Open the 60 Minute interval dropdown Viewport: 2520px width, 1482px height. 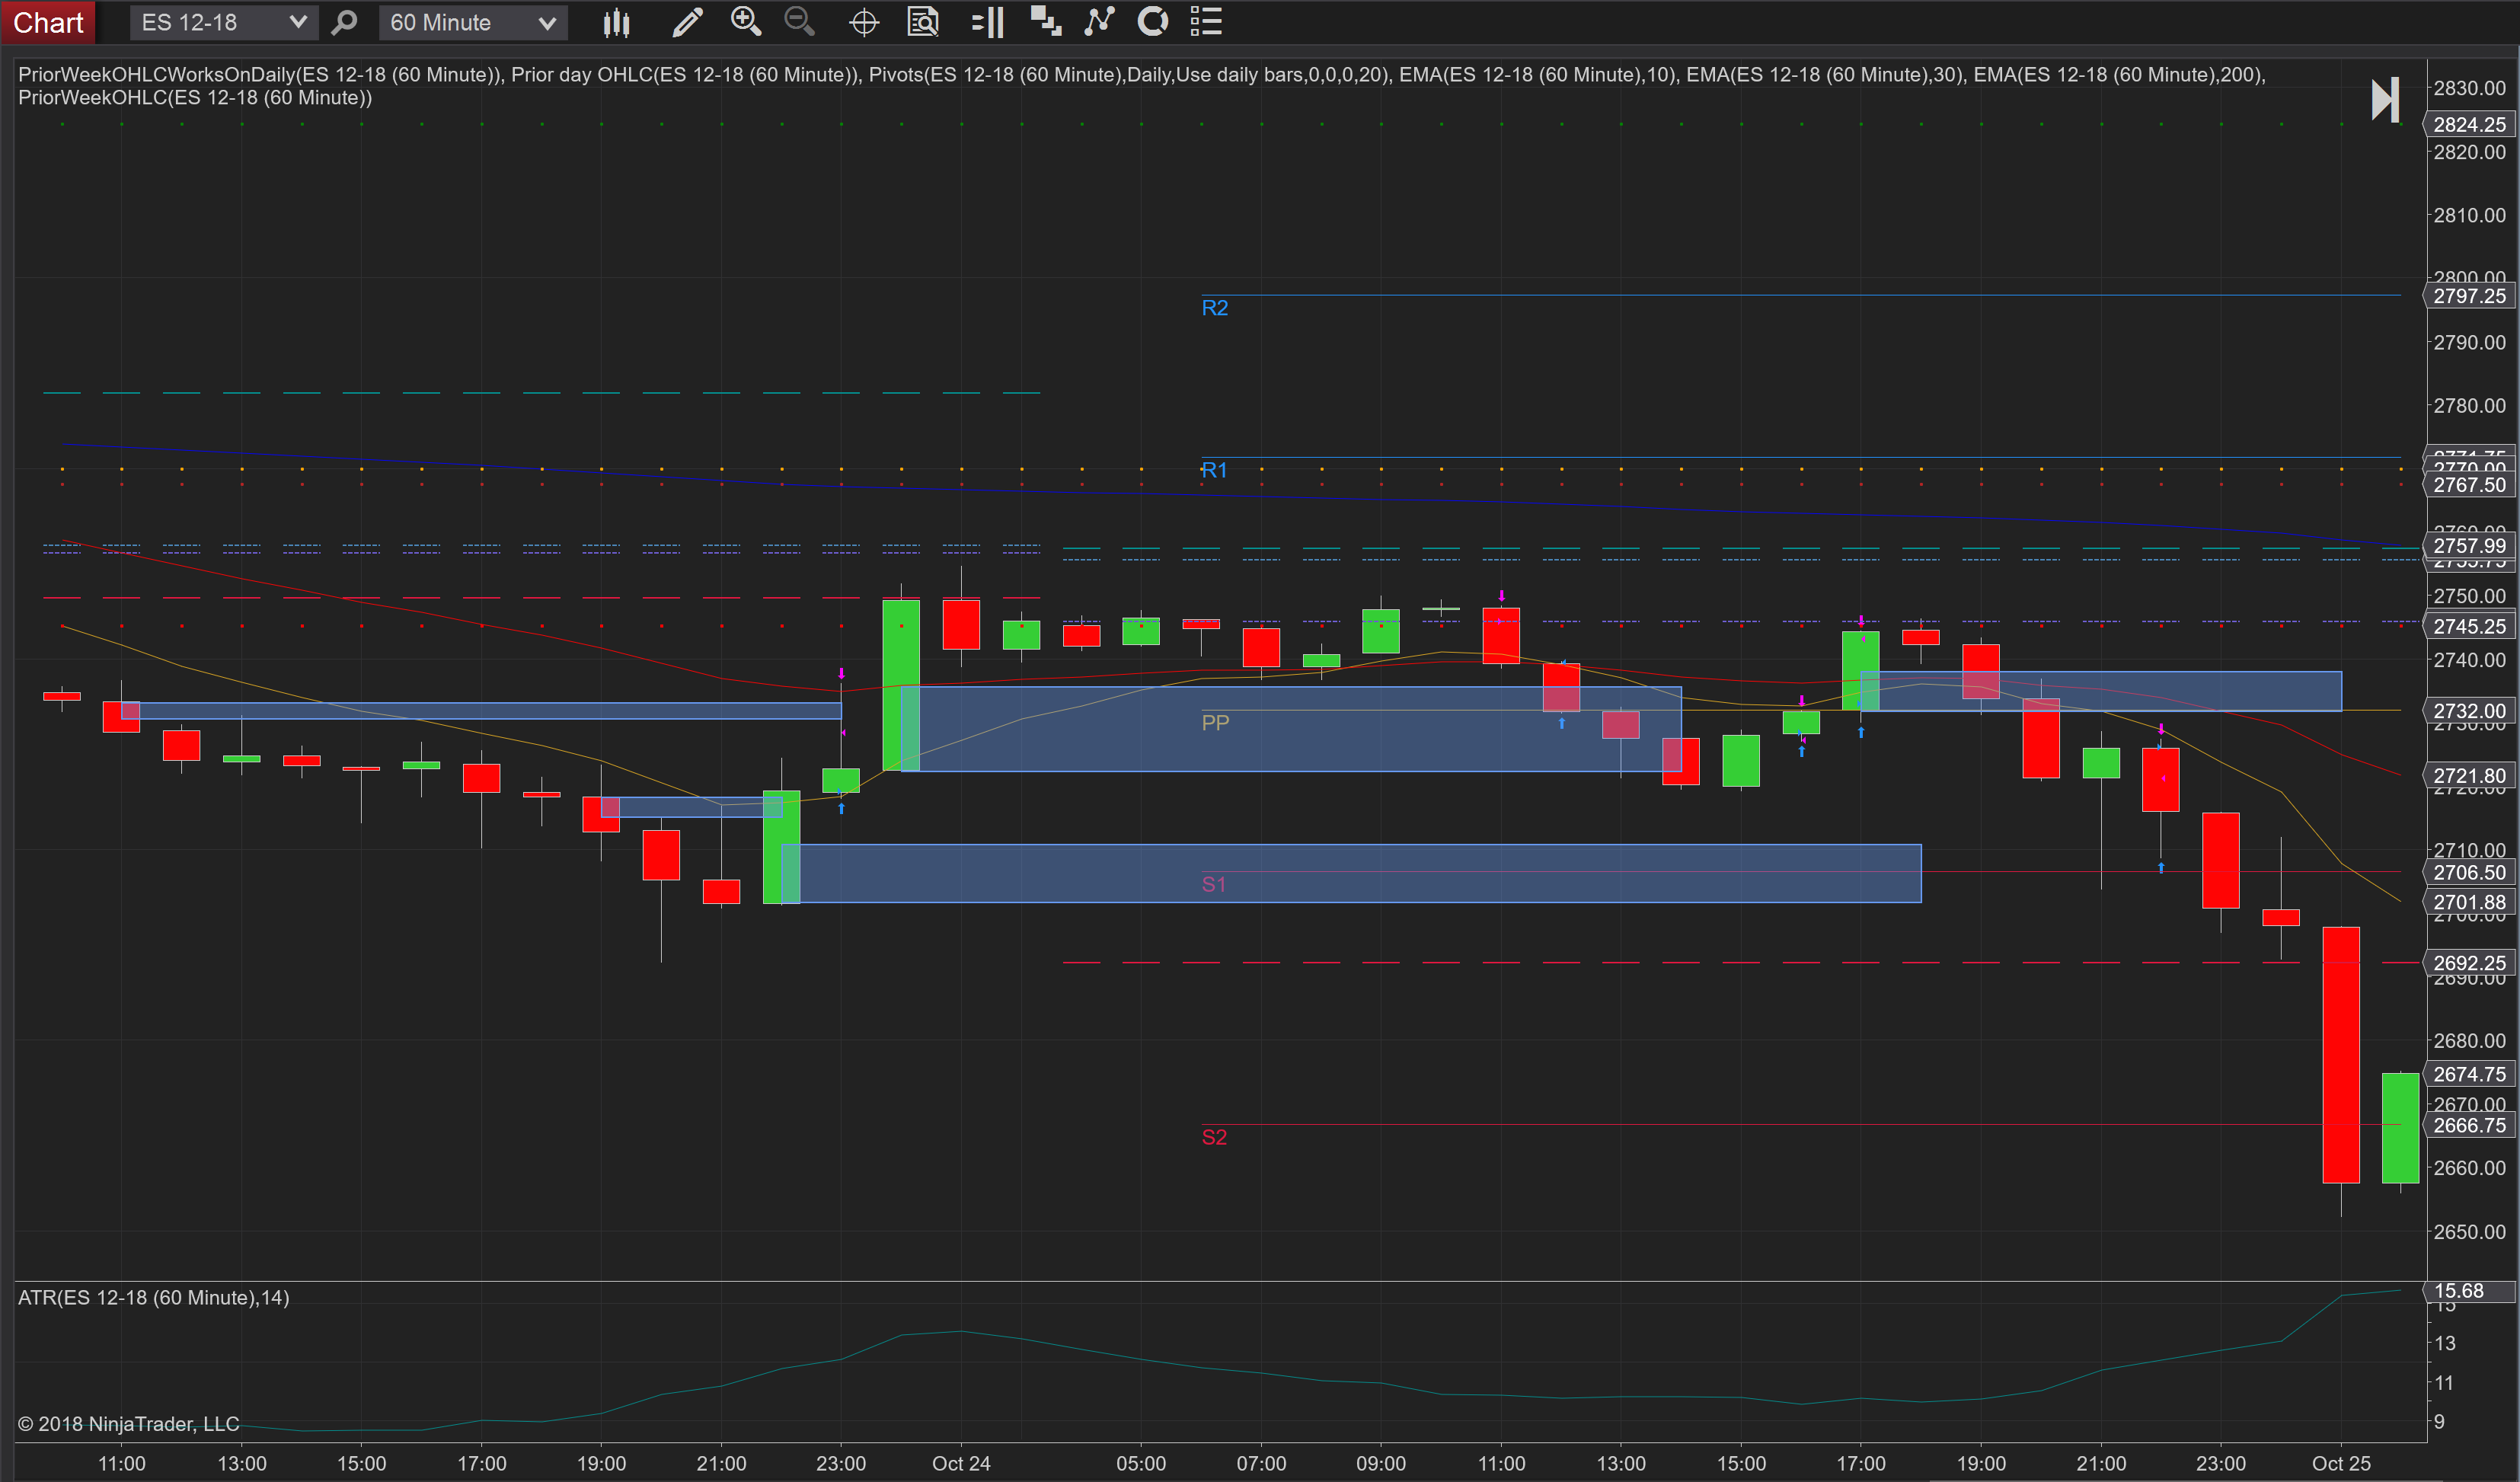[471, 21]
